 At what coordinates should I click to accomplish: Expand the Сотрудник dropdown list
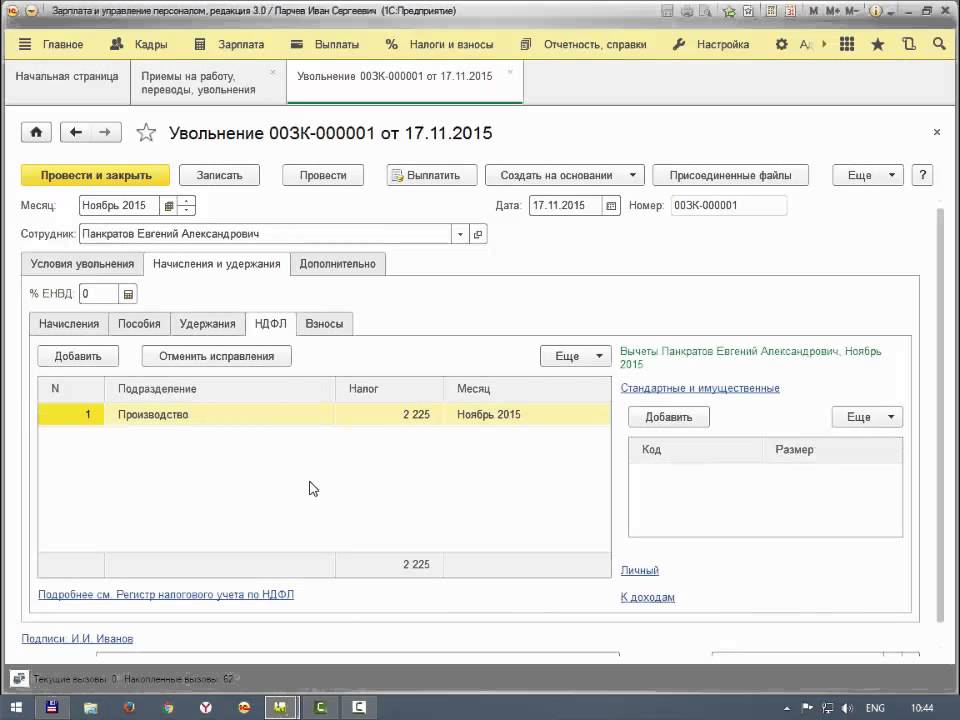(x=460, y=234)
